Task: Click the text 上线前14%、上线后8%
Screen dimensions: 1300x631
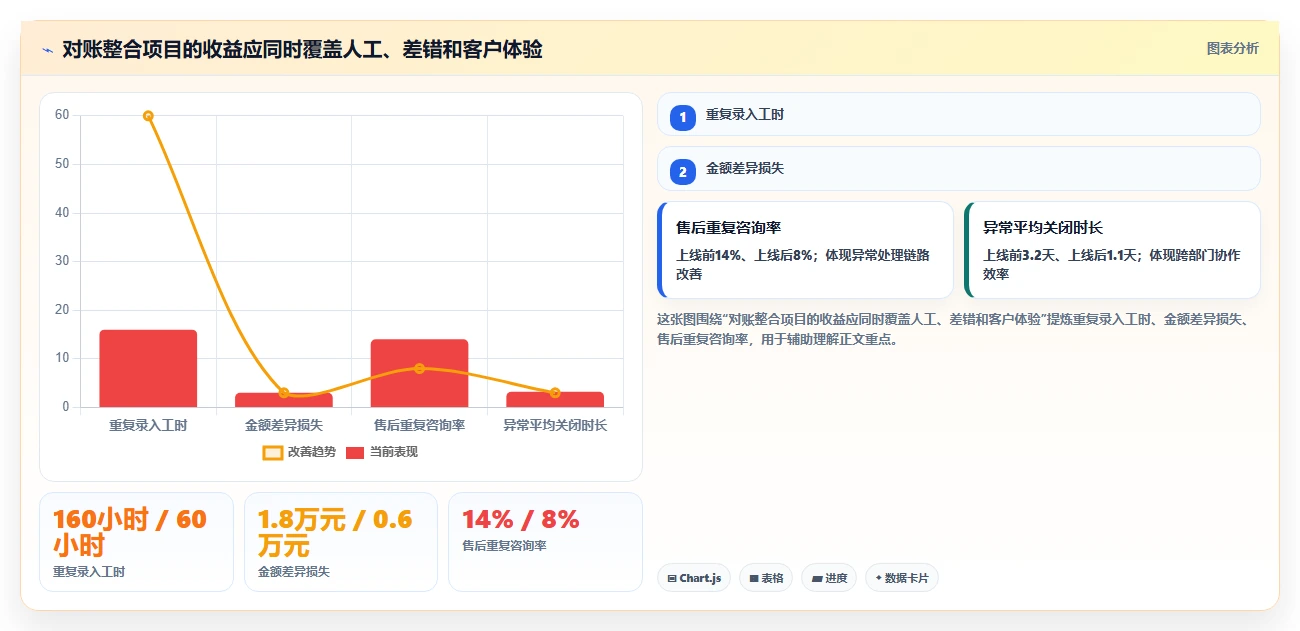Action: click(x=746, y=255)
